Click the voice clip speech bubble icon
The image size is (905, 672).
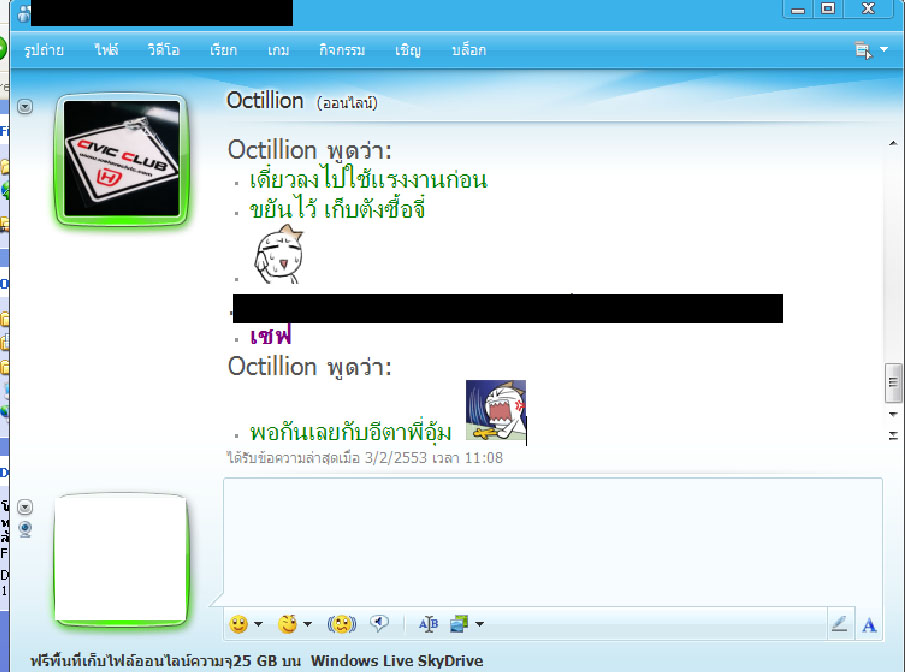click(x=379, y=624)
